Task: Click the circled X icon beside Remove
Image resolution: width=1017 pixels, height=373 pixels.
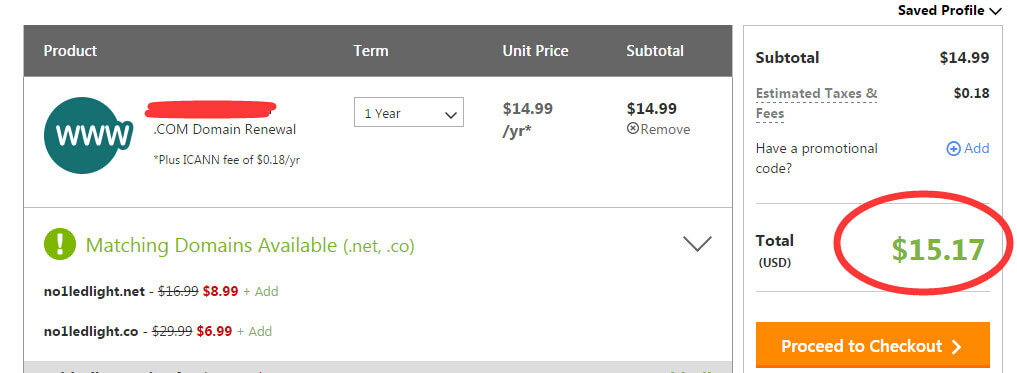Action: 633,129
